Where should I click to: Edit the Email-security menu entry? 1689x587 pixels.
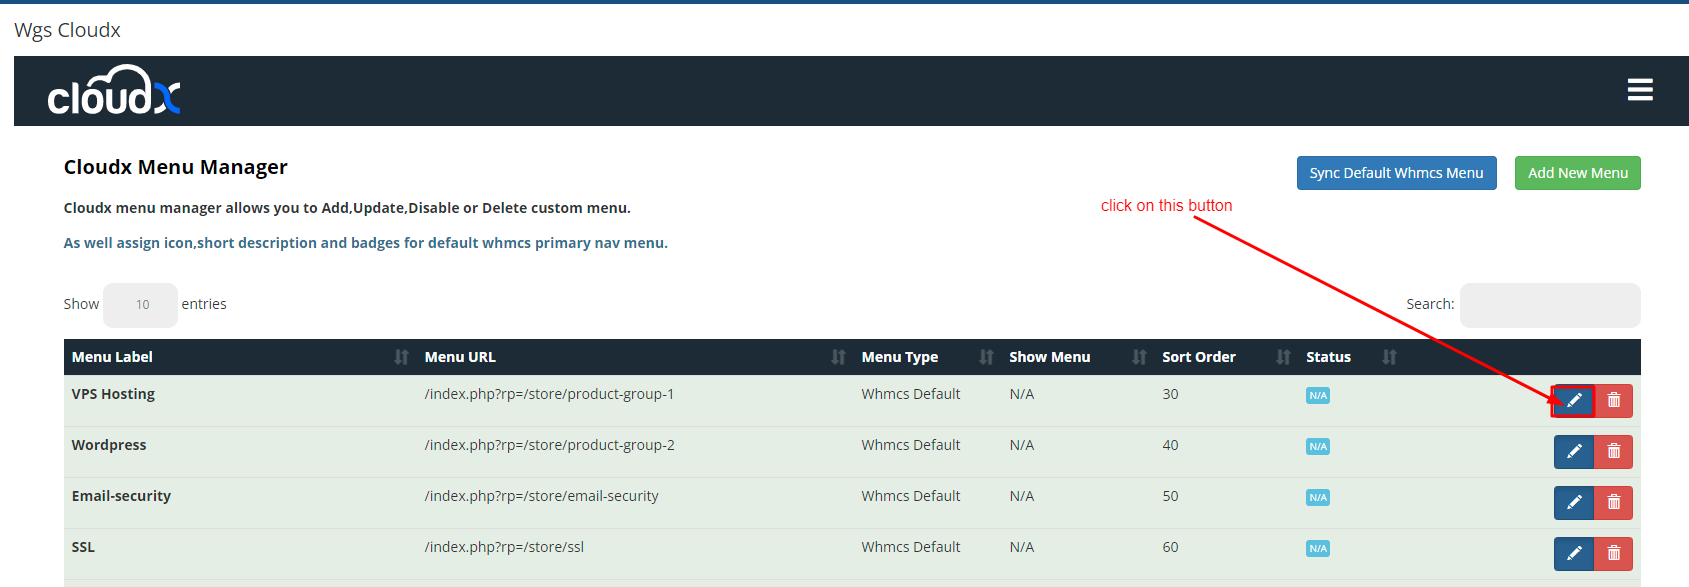(1573, 503)
